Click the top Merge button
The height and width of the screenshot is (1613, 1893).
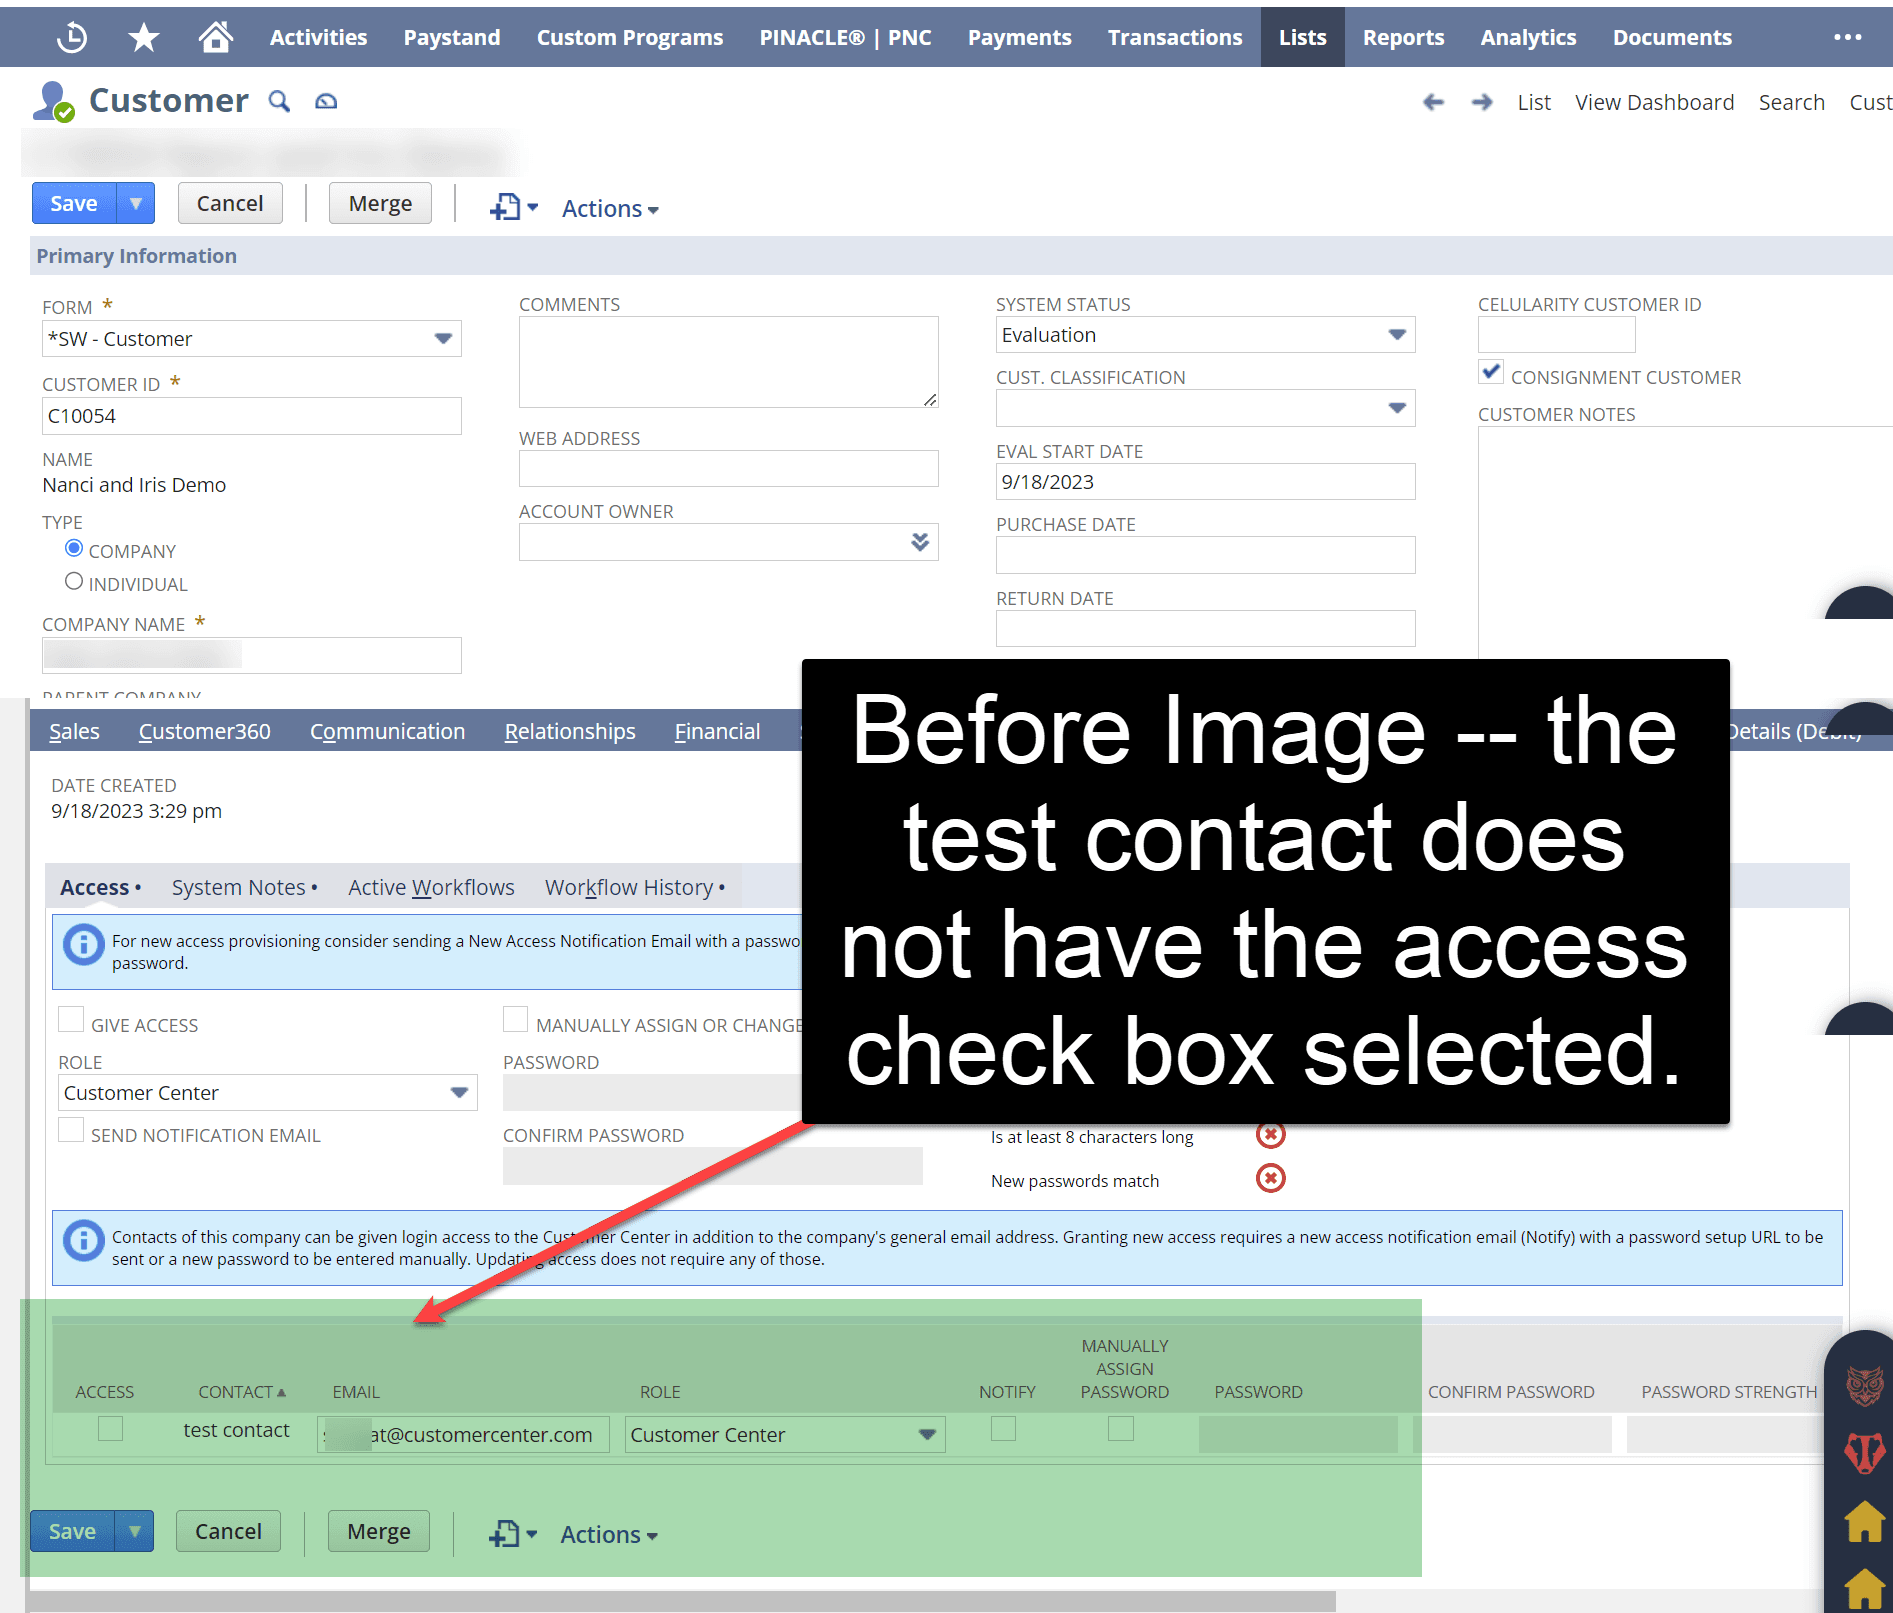coord(380,203)
